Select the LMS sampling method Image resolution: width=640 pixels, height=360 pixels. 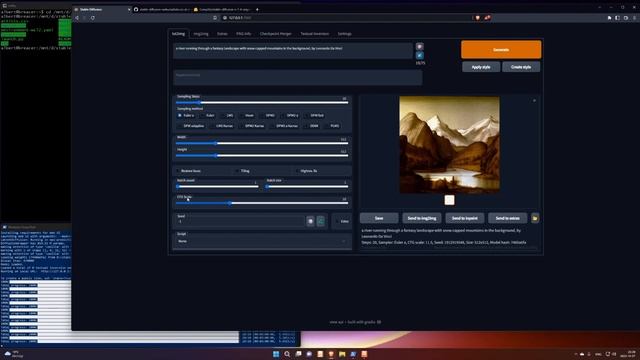click(x=227, y=116)
